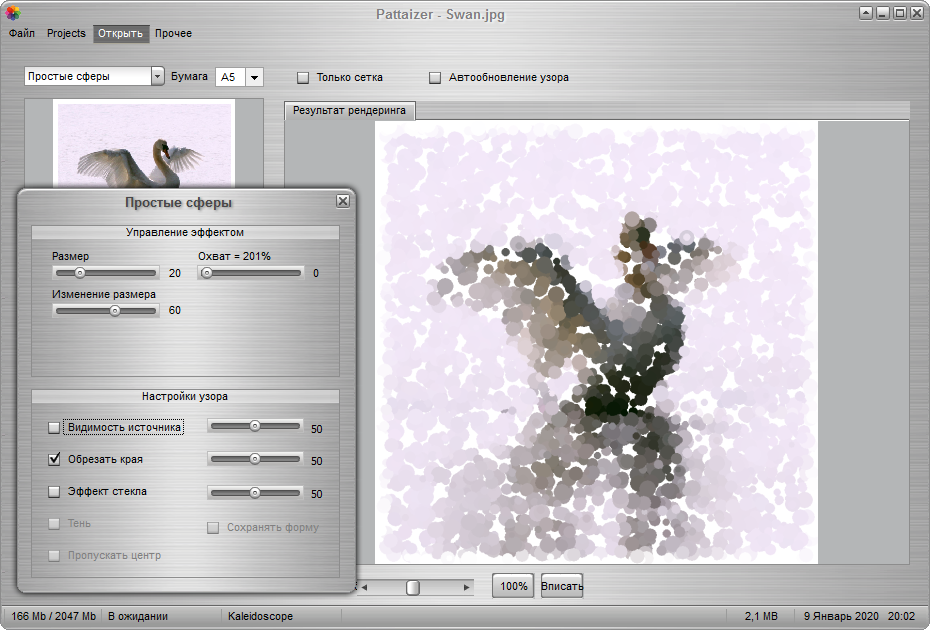Click the Изменение размера slider handle

pos(115,310)
